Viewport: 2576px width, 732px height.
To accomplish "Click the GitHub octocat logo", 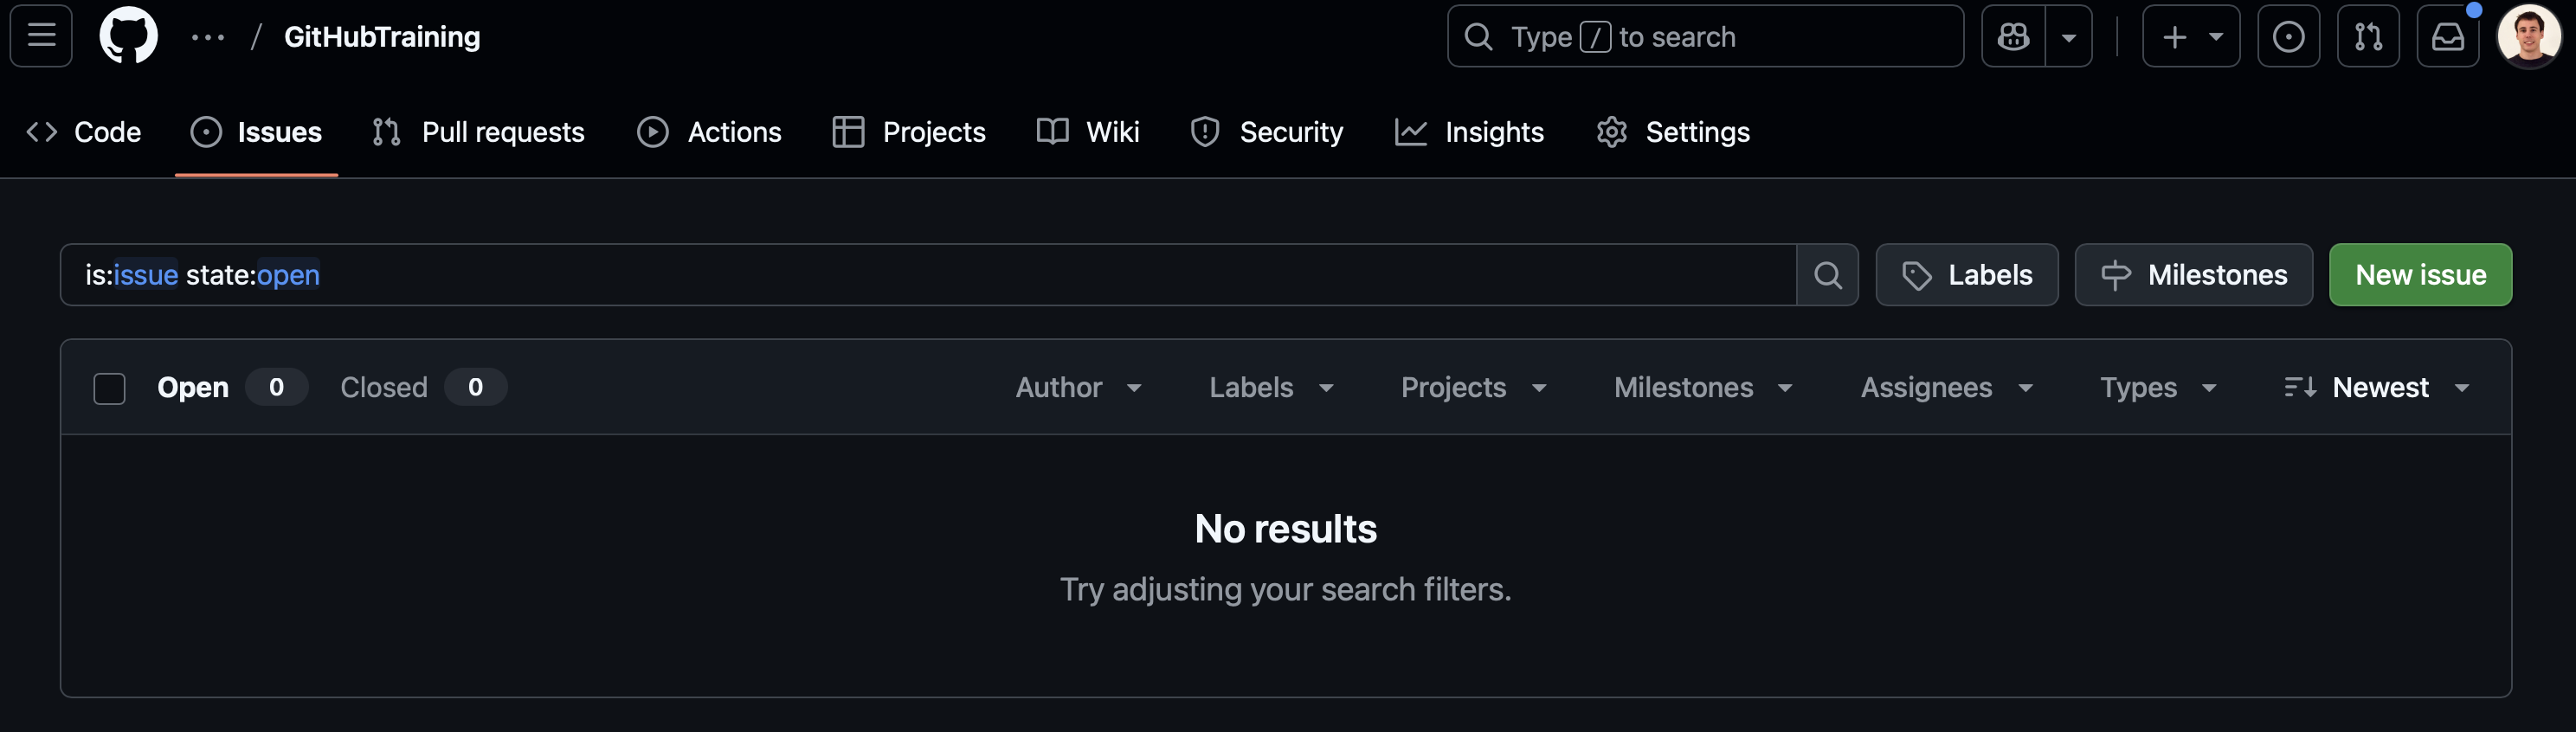I will click(x=129, y=37).
